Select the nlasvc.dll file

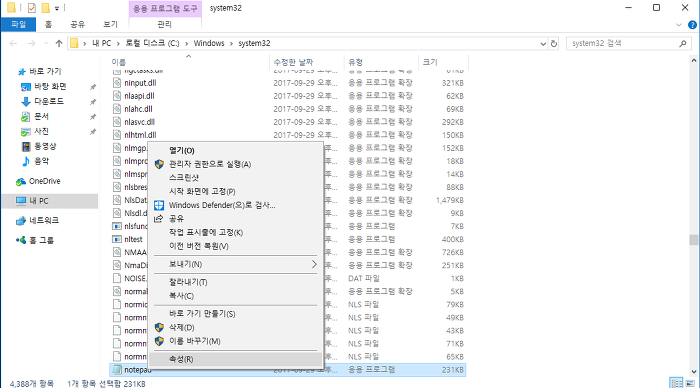139,122
